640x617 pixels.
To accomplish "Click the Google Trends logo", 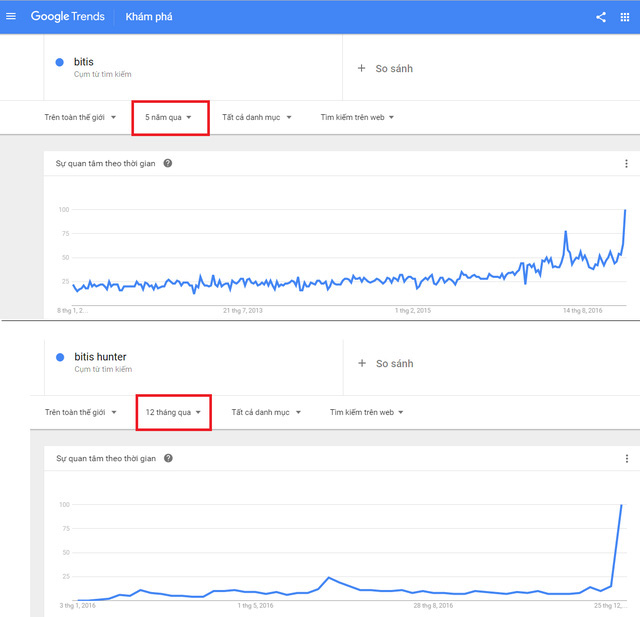I will 68,16.
